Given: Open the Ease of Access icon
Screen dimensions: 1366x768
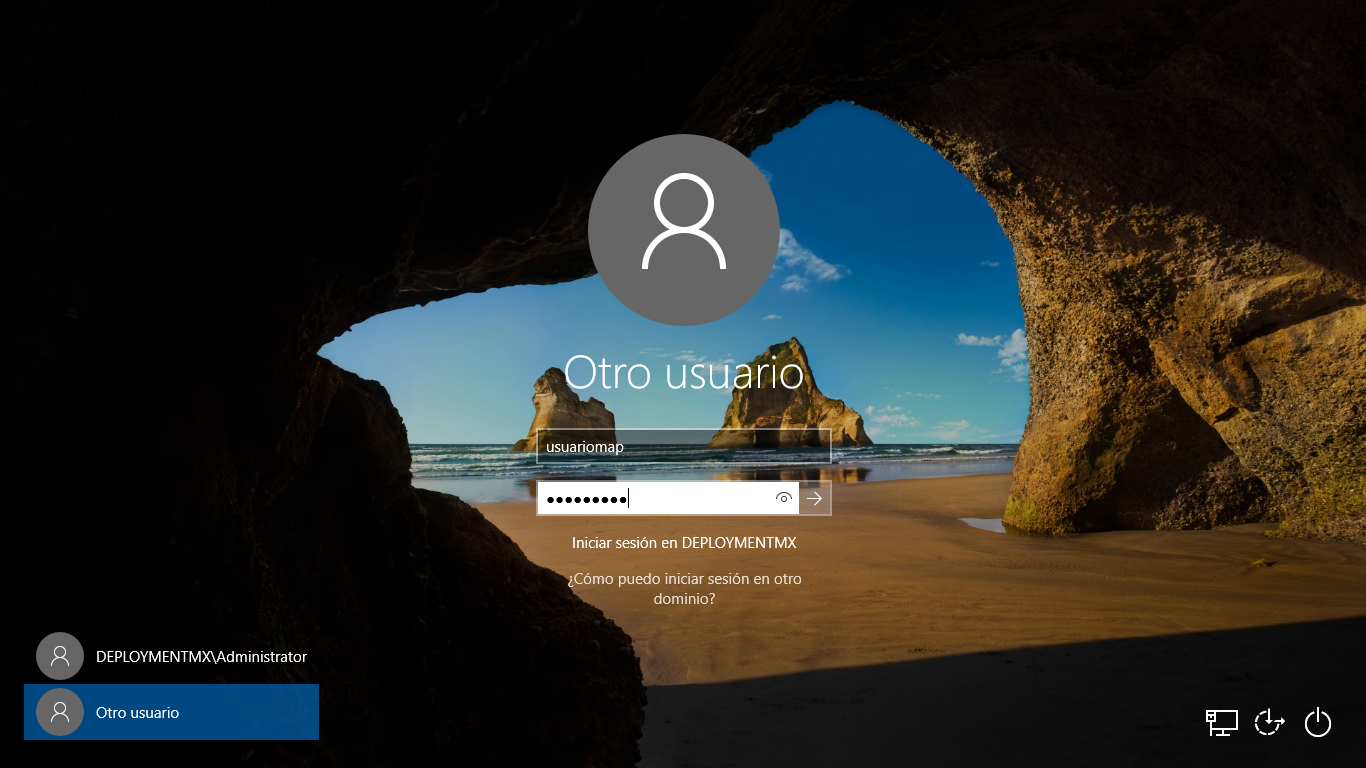Looking at the screenshot, I should (x=1269, y=722).
